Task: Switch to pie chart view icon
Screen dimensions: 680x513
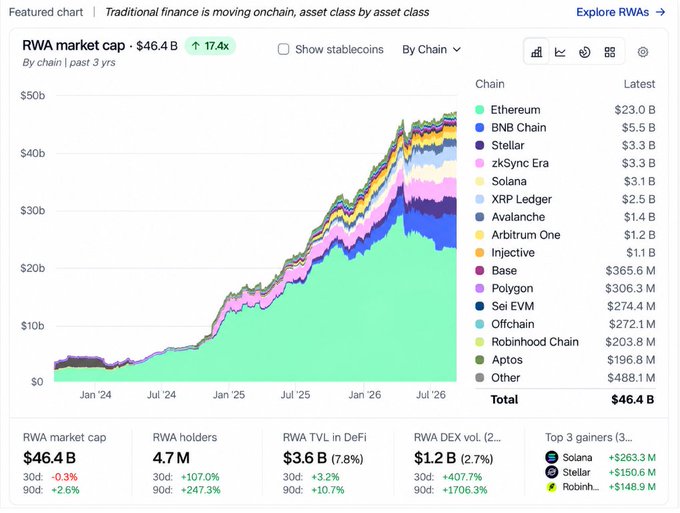Action: [585, 52]
